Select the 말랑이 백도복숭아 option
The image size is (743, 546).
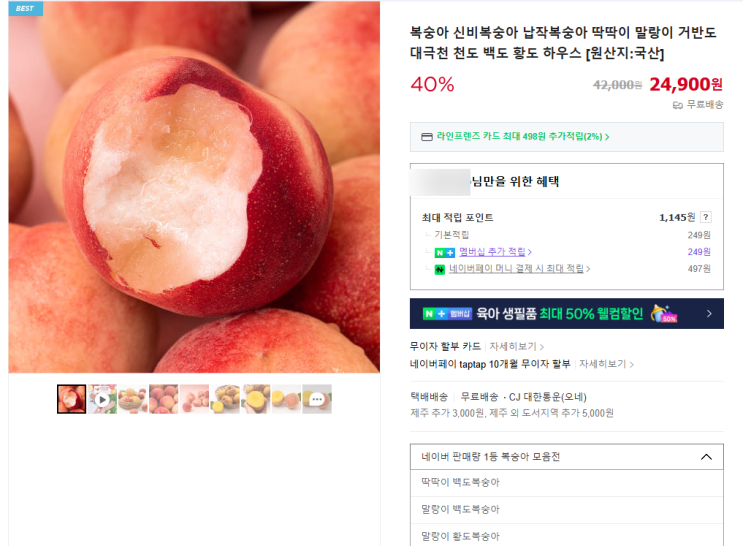pyautogui.click(x=566, y=510)
